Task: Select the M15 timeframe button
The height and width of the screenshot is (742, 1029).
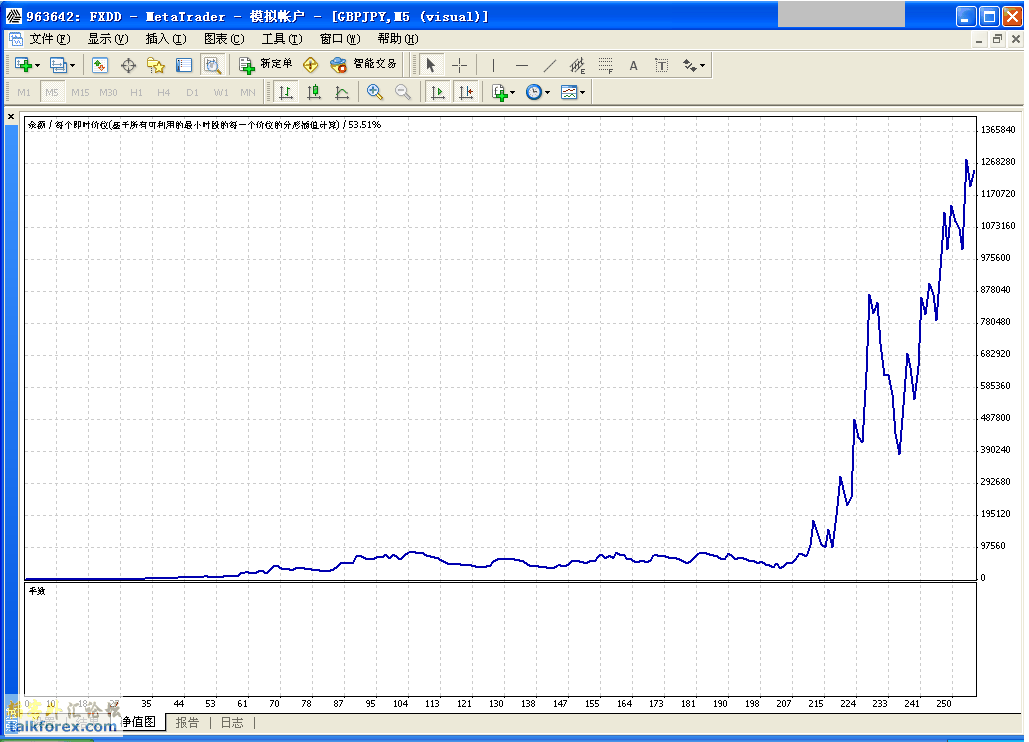Action: coord(80,93)
